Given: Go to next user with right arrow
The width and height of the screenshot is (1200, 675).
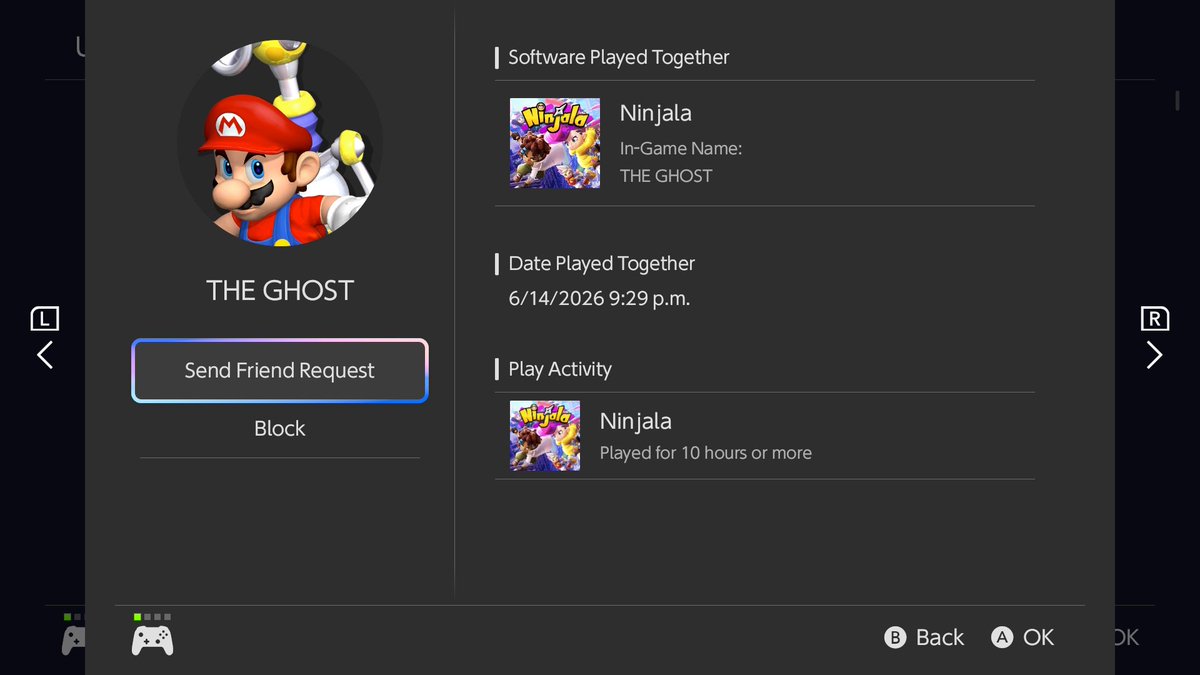Looking at the screenshot, I should tap(1154, 355).
